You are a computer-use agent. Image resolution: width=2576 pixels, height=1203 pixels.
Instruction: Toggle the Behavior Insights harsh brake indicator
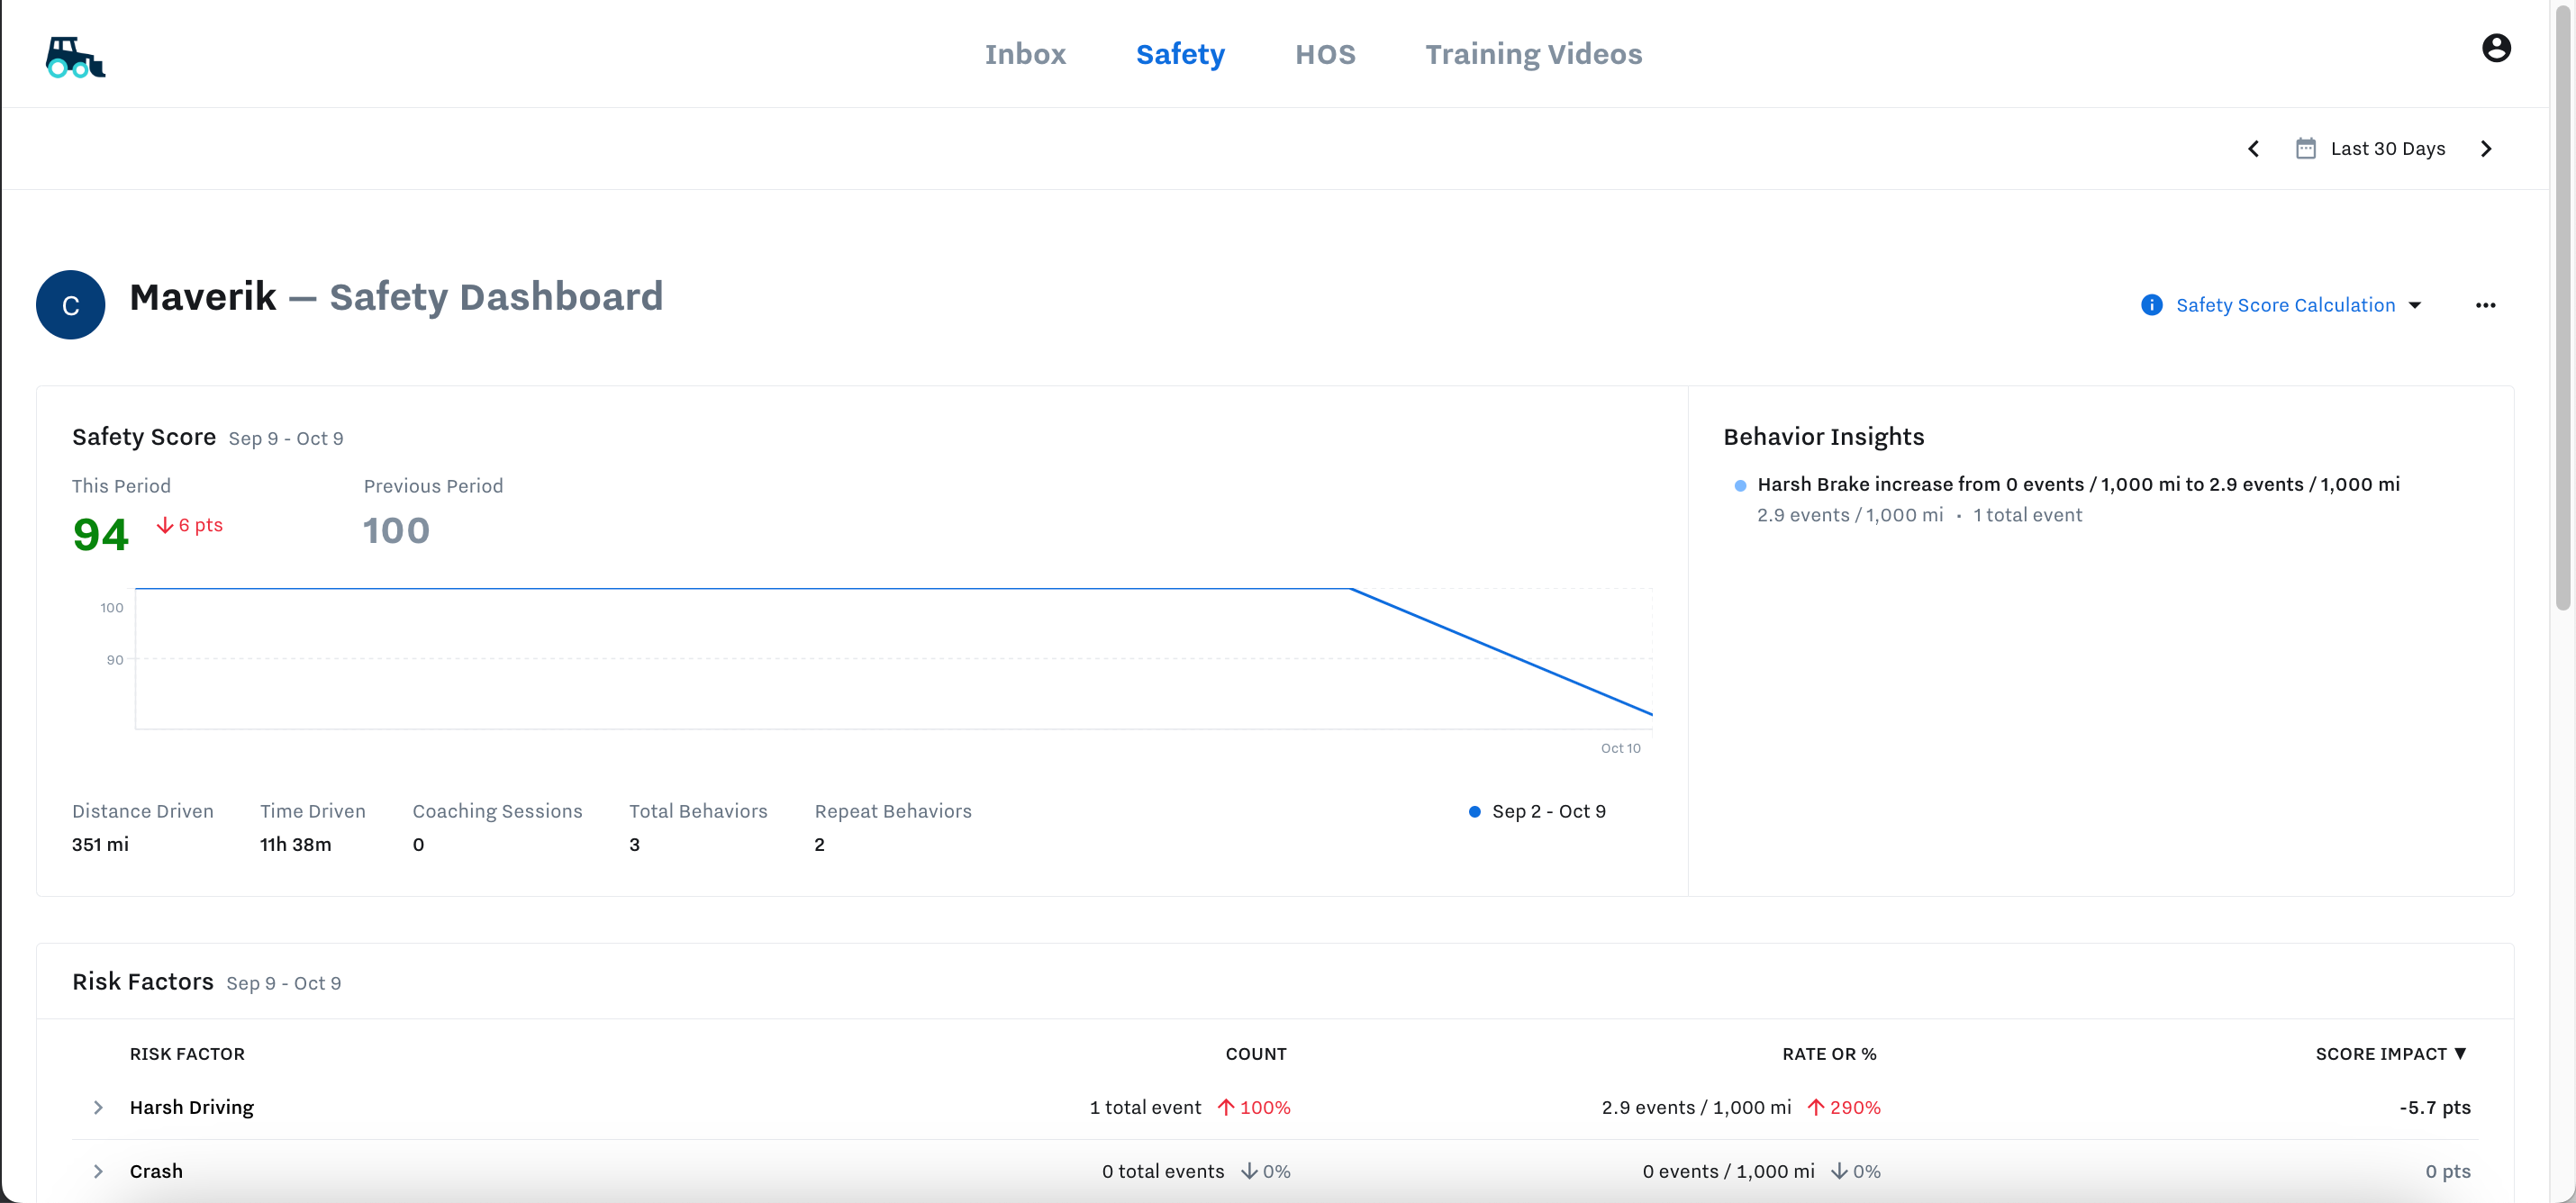[1738, 484]
